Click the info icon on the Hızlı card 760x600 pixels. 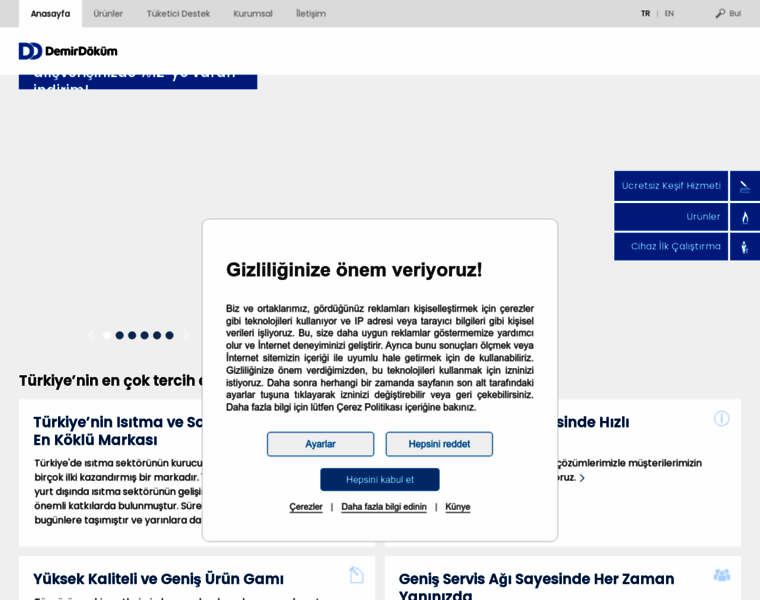click(x=721, y=418)
